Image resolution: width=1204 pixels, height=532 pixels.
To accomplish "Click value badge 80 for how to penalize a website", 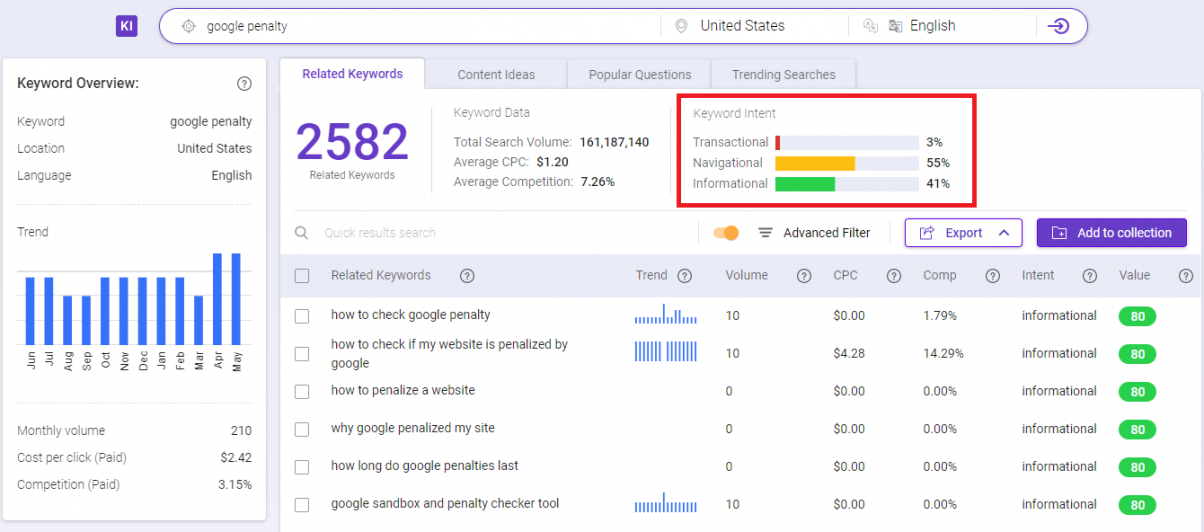I will 1137,392.
